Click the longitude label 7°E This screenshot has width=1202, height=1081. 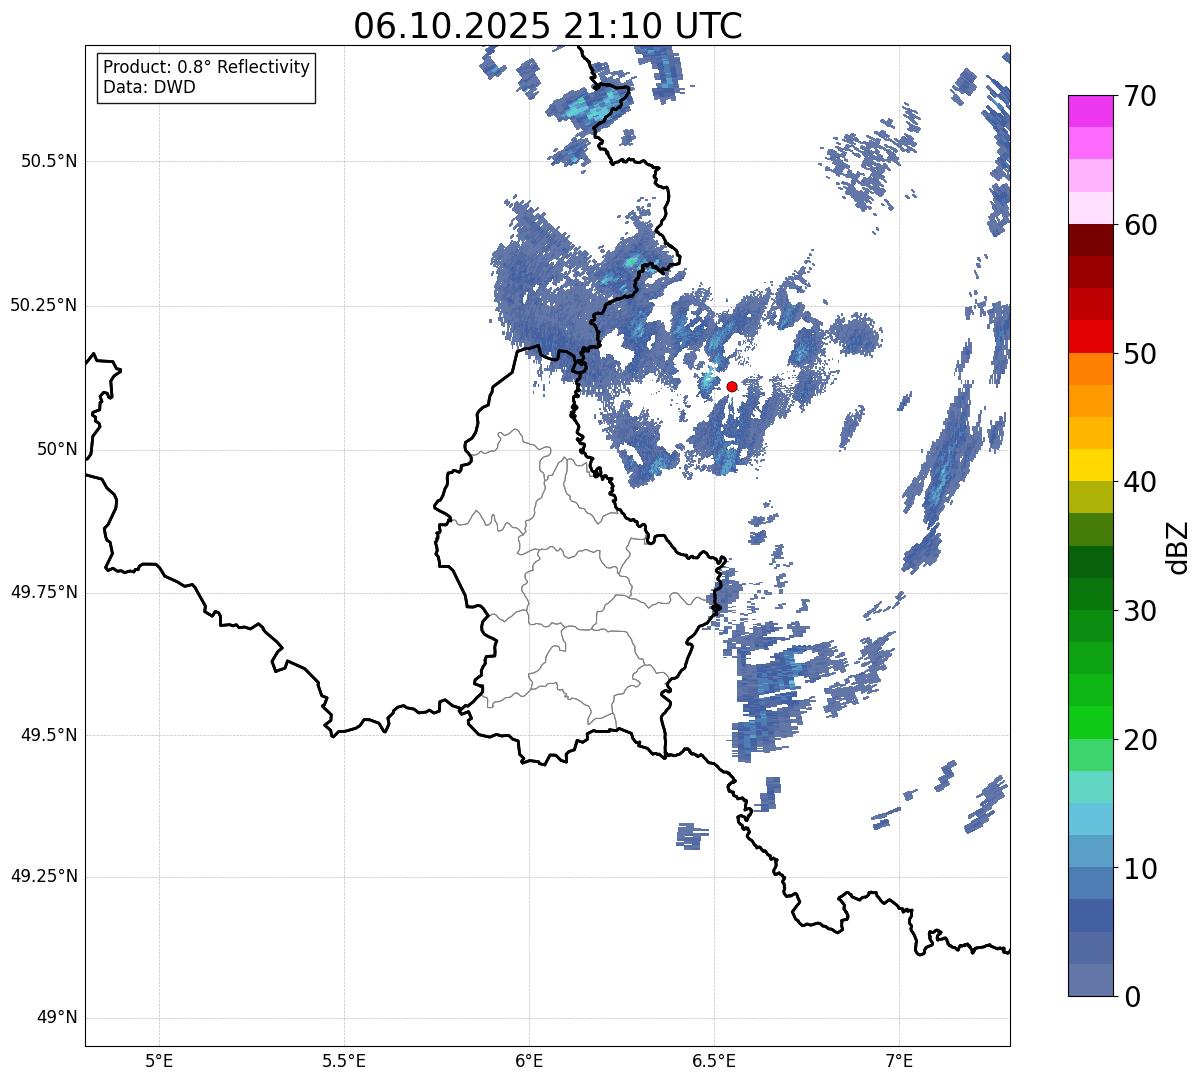pos(899,1060)
